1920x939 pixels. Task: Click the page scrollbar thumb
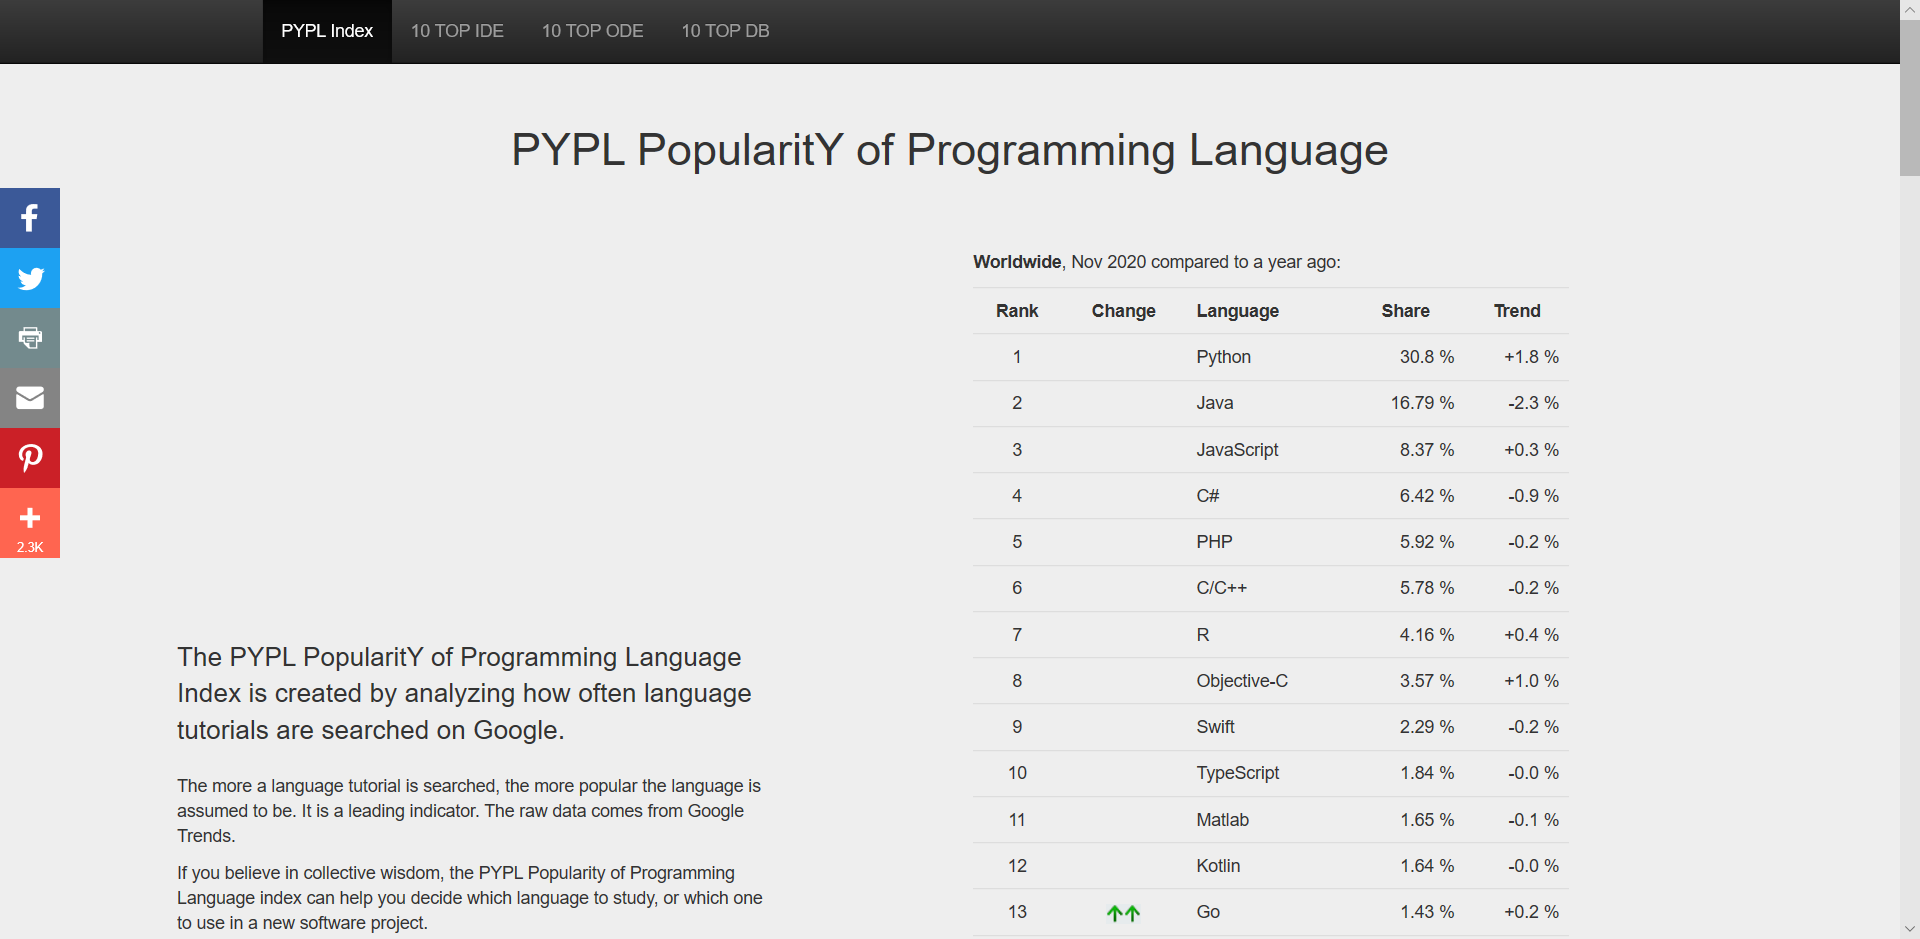tap(1910, 98)
